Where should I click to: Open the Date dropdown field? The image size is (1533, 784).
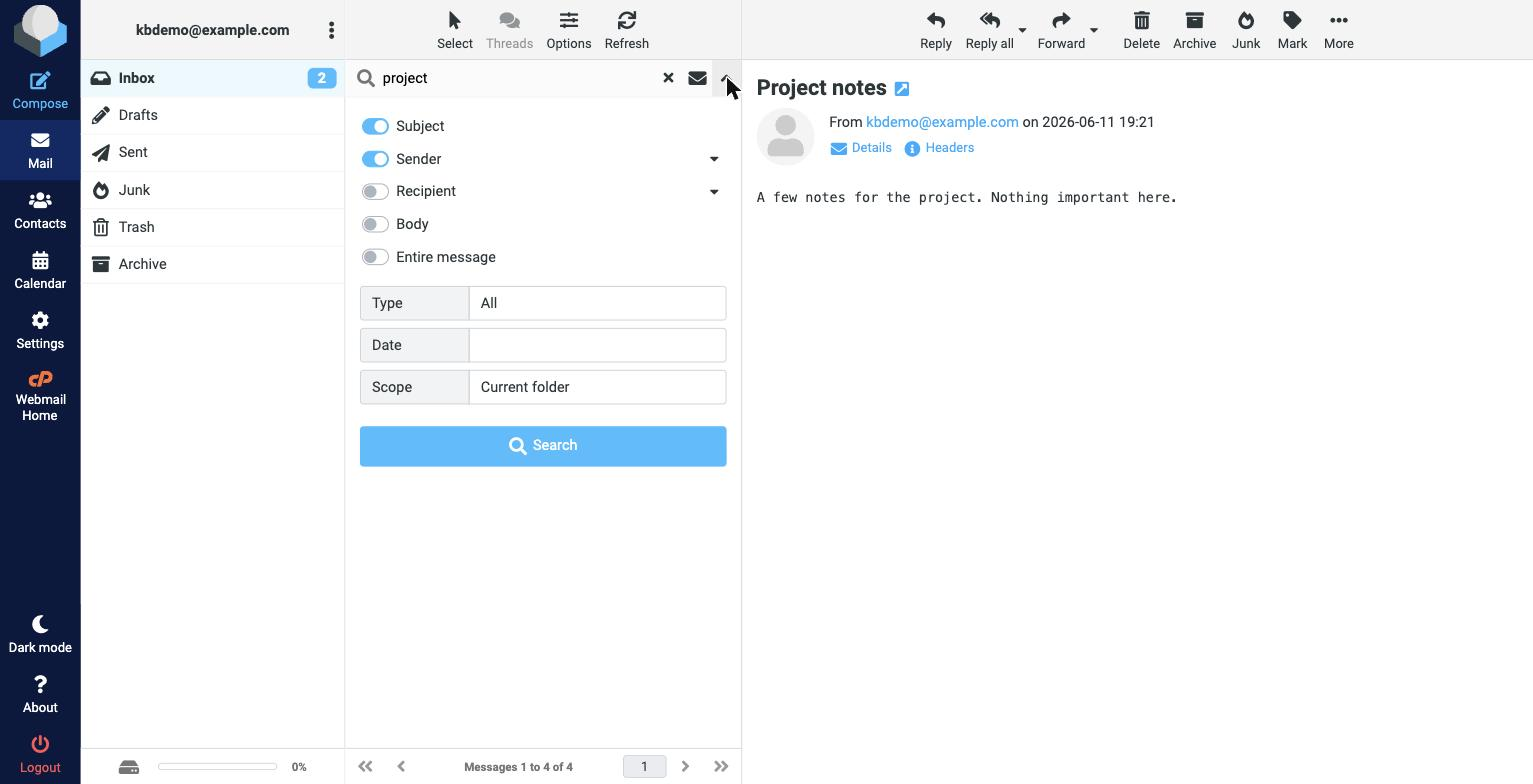click(x=597, y=345)
